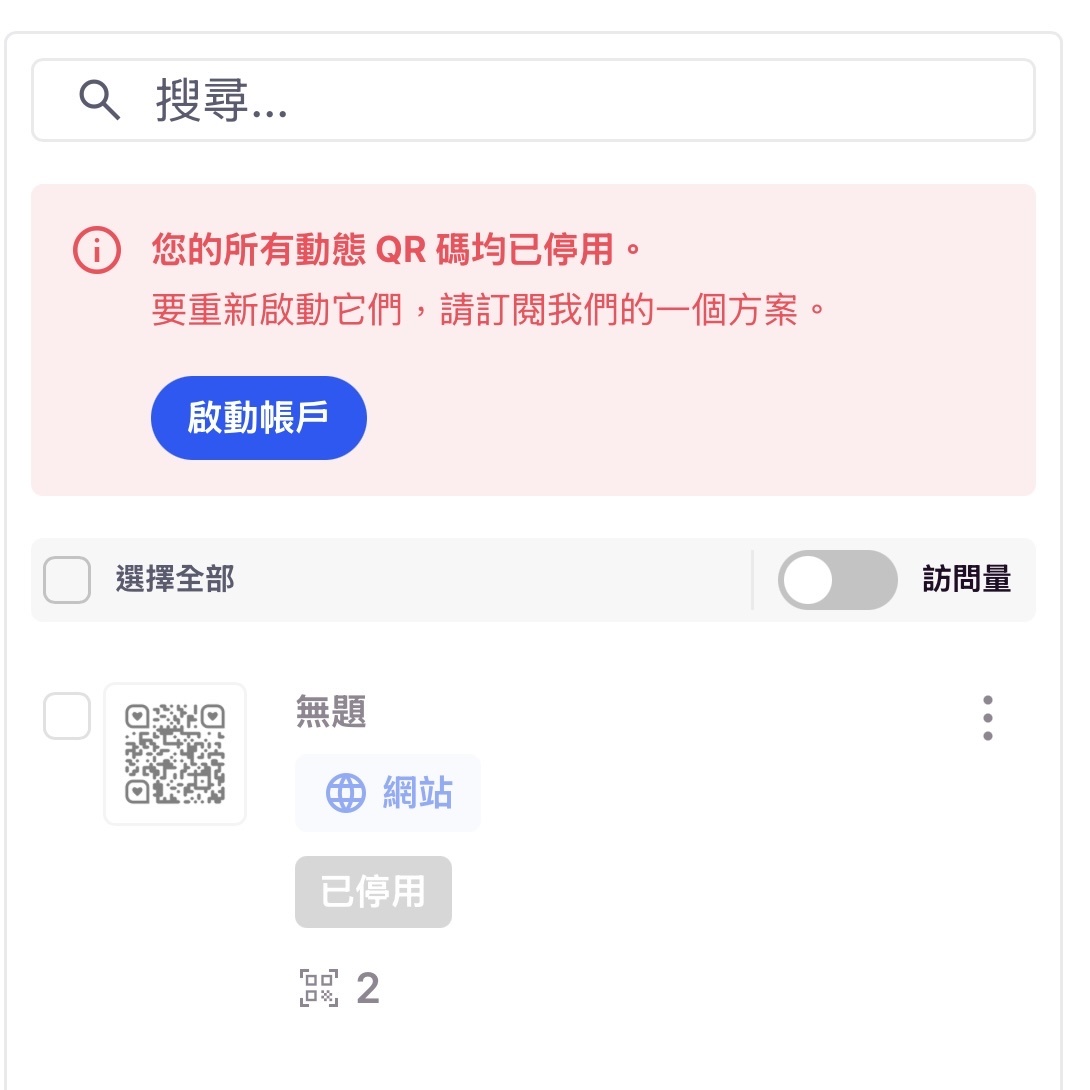This screenshot has height=1090, width=1090.
Task: Click the red info alert icon
Action: (97, 250)
